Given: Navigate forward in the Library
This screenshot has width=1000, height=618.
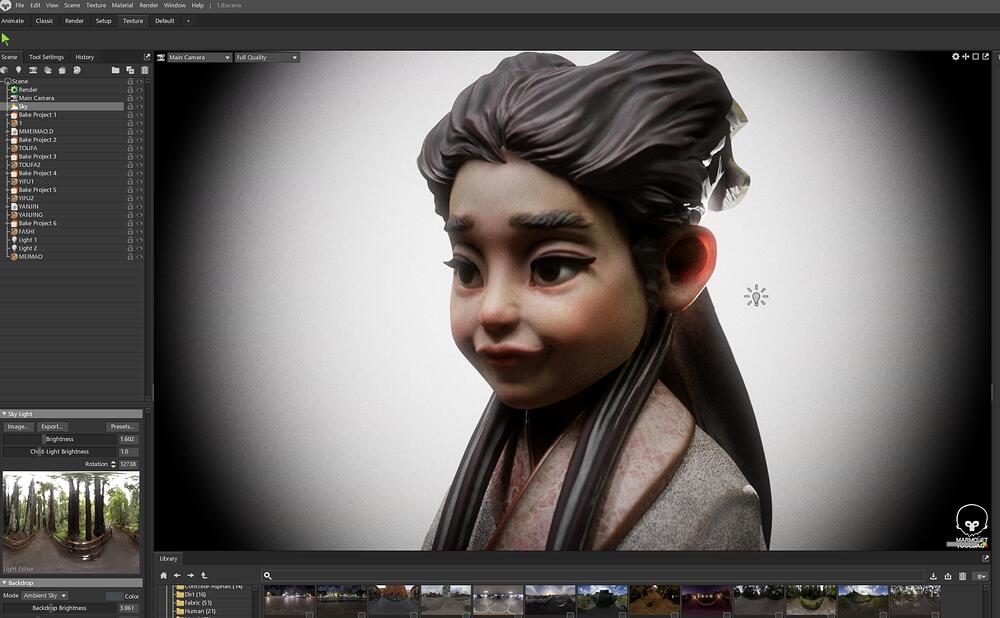Looking at the screenshot, I should 191,575.
